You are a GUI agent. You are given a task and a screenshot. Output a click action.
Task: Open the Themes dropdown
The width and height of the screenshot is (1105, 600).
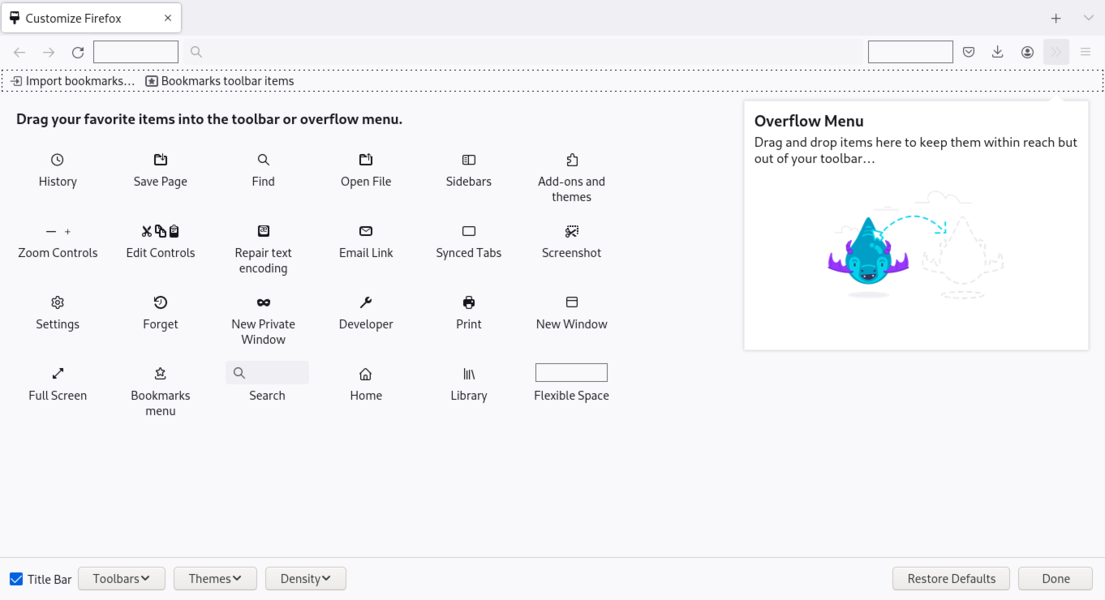coord(215,578)
